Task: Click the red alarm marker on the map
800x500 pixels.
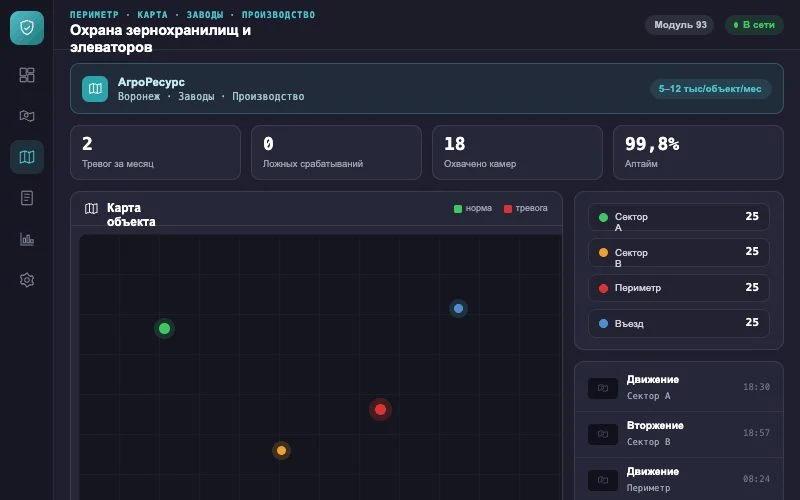Action: point(380,409)
